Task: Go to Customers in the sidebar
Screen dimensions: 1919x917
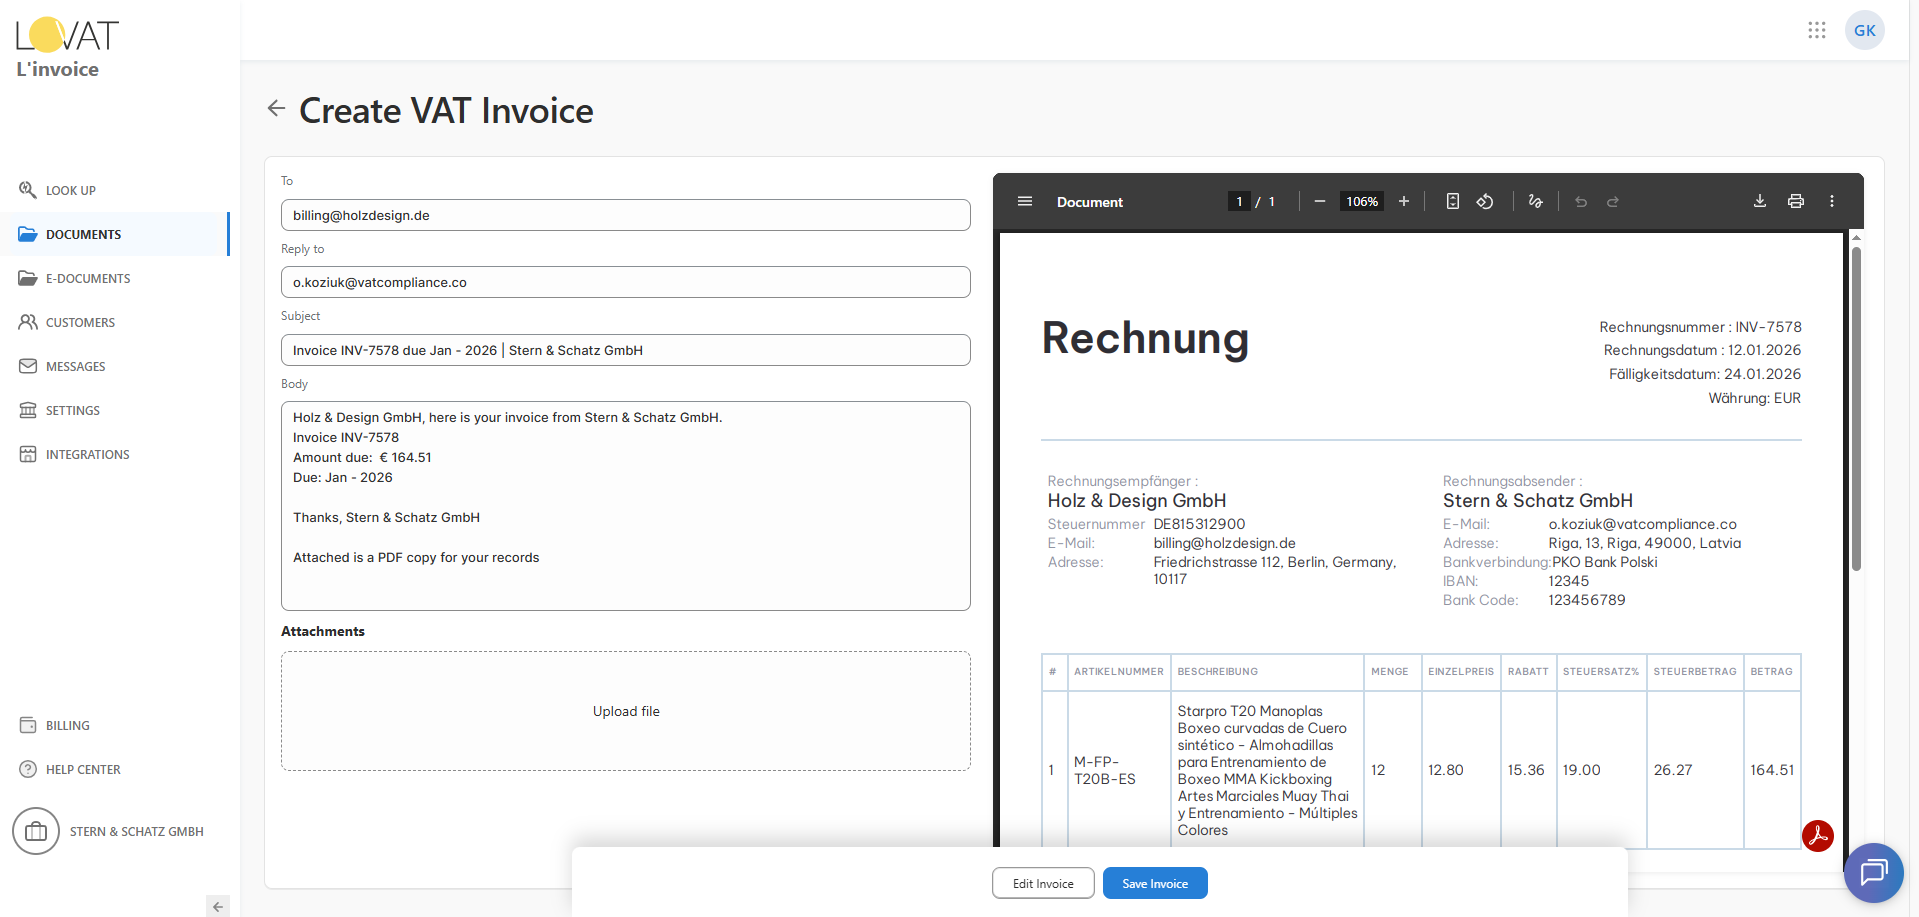Action: 80,322
